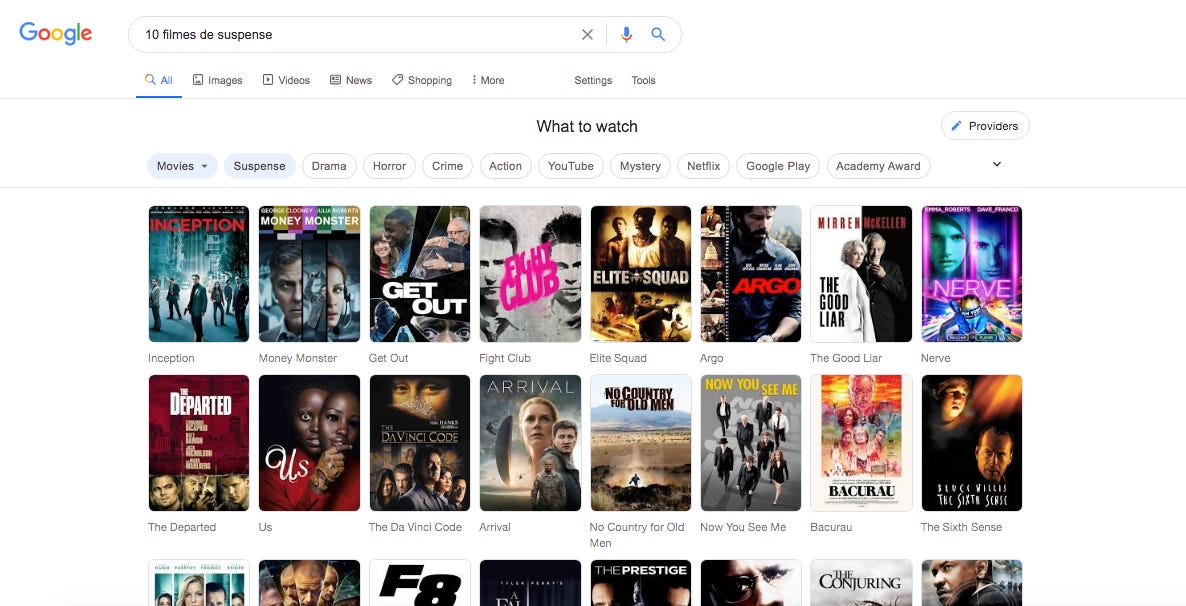The image size is (1186, 606).
Task: Click the 'Fight Club' title text
Action: [x=505, y=358]
